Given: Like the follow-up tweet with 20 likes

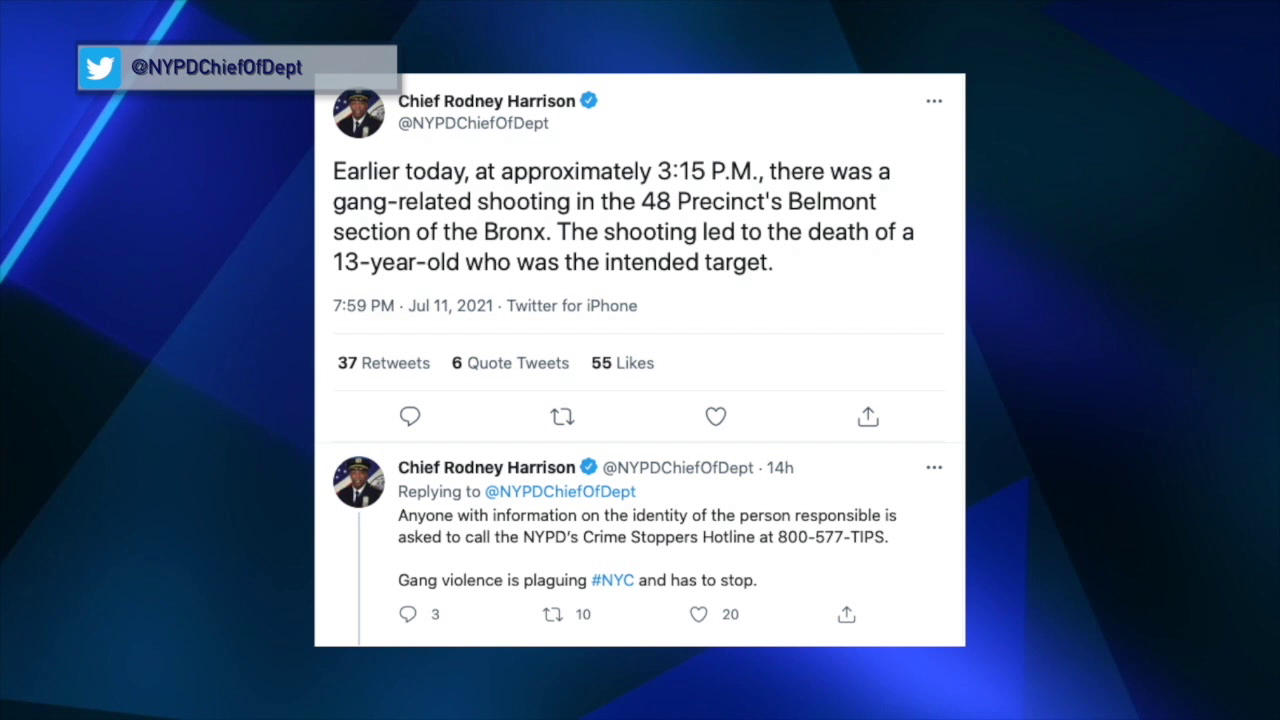Looking at the screenshot, I should tap(699, 614).
